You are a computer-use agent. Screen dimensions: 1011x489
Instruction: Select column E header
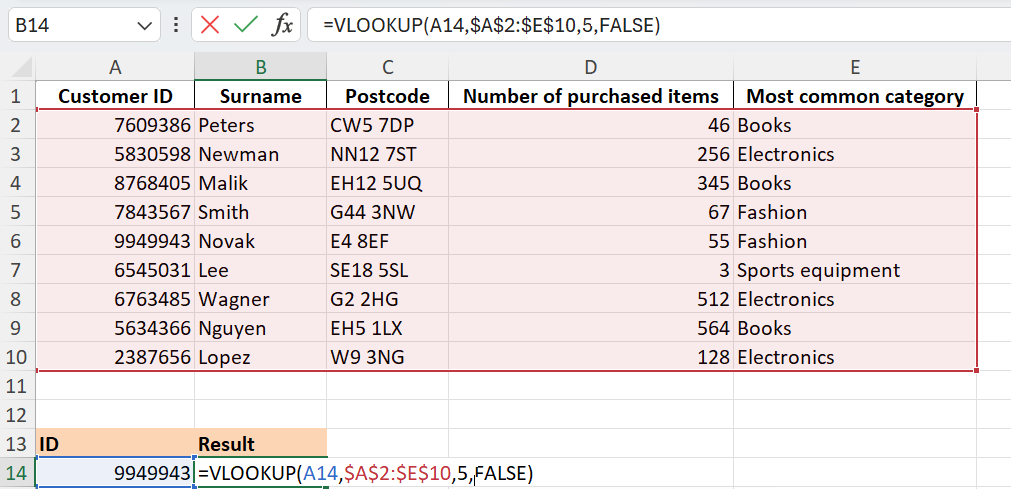pos(855,67)
